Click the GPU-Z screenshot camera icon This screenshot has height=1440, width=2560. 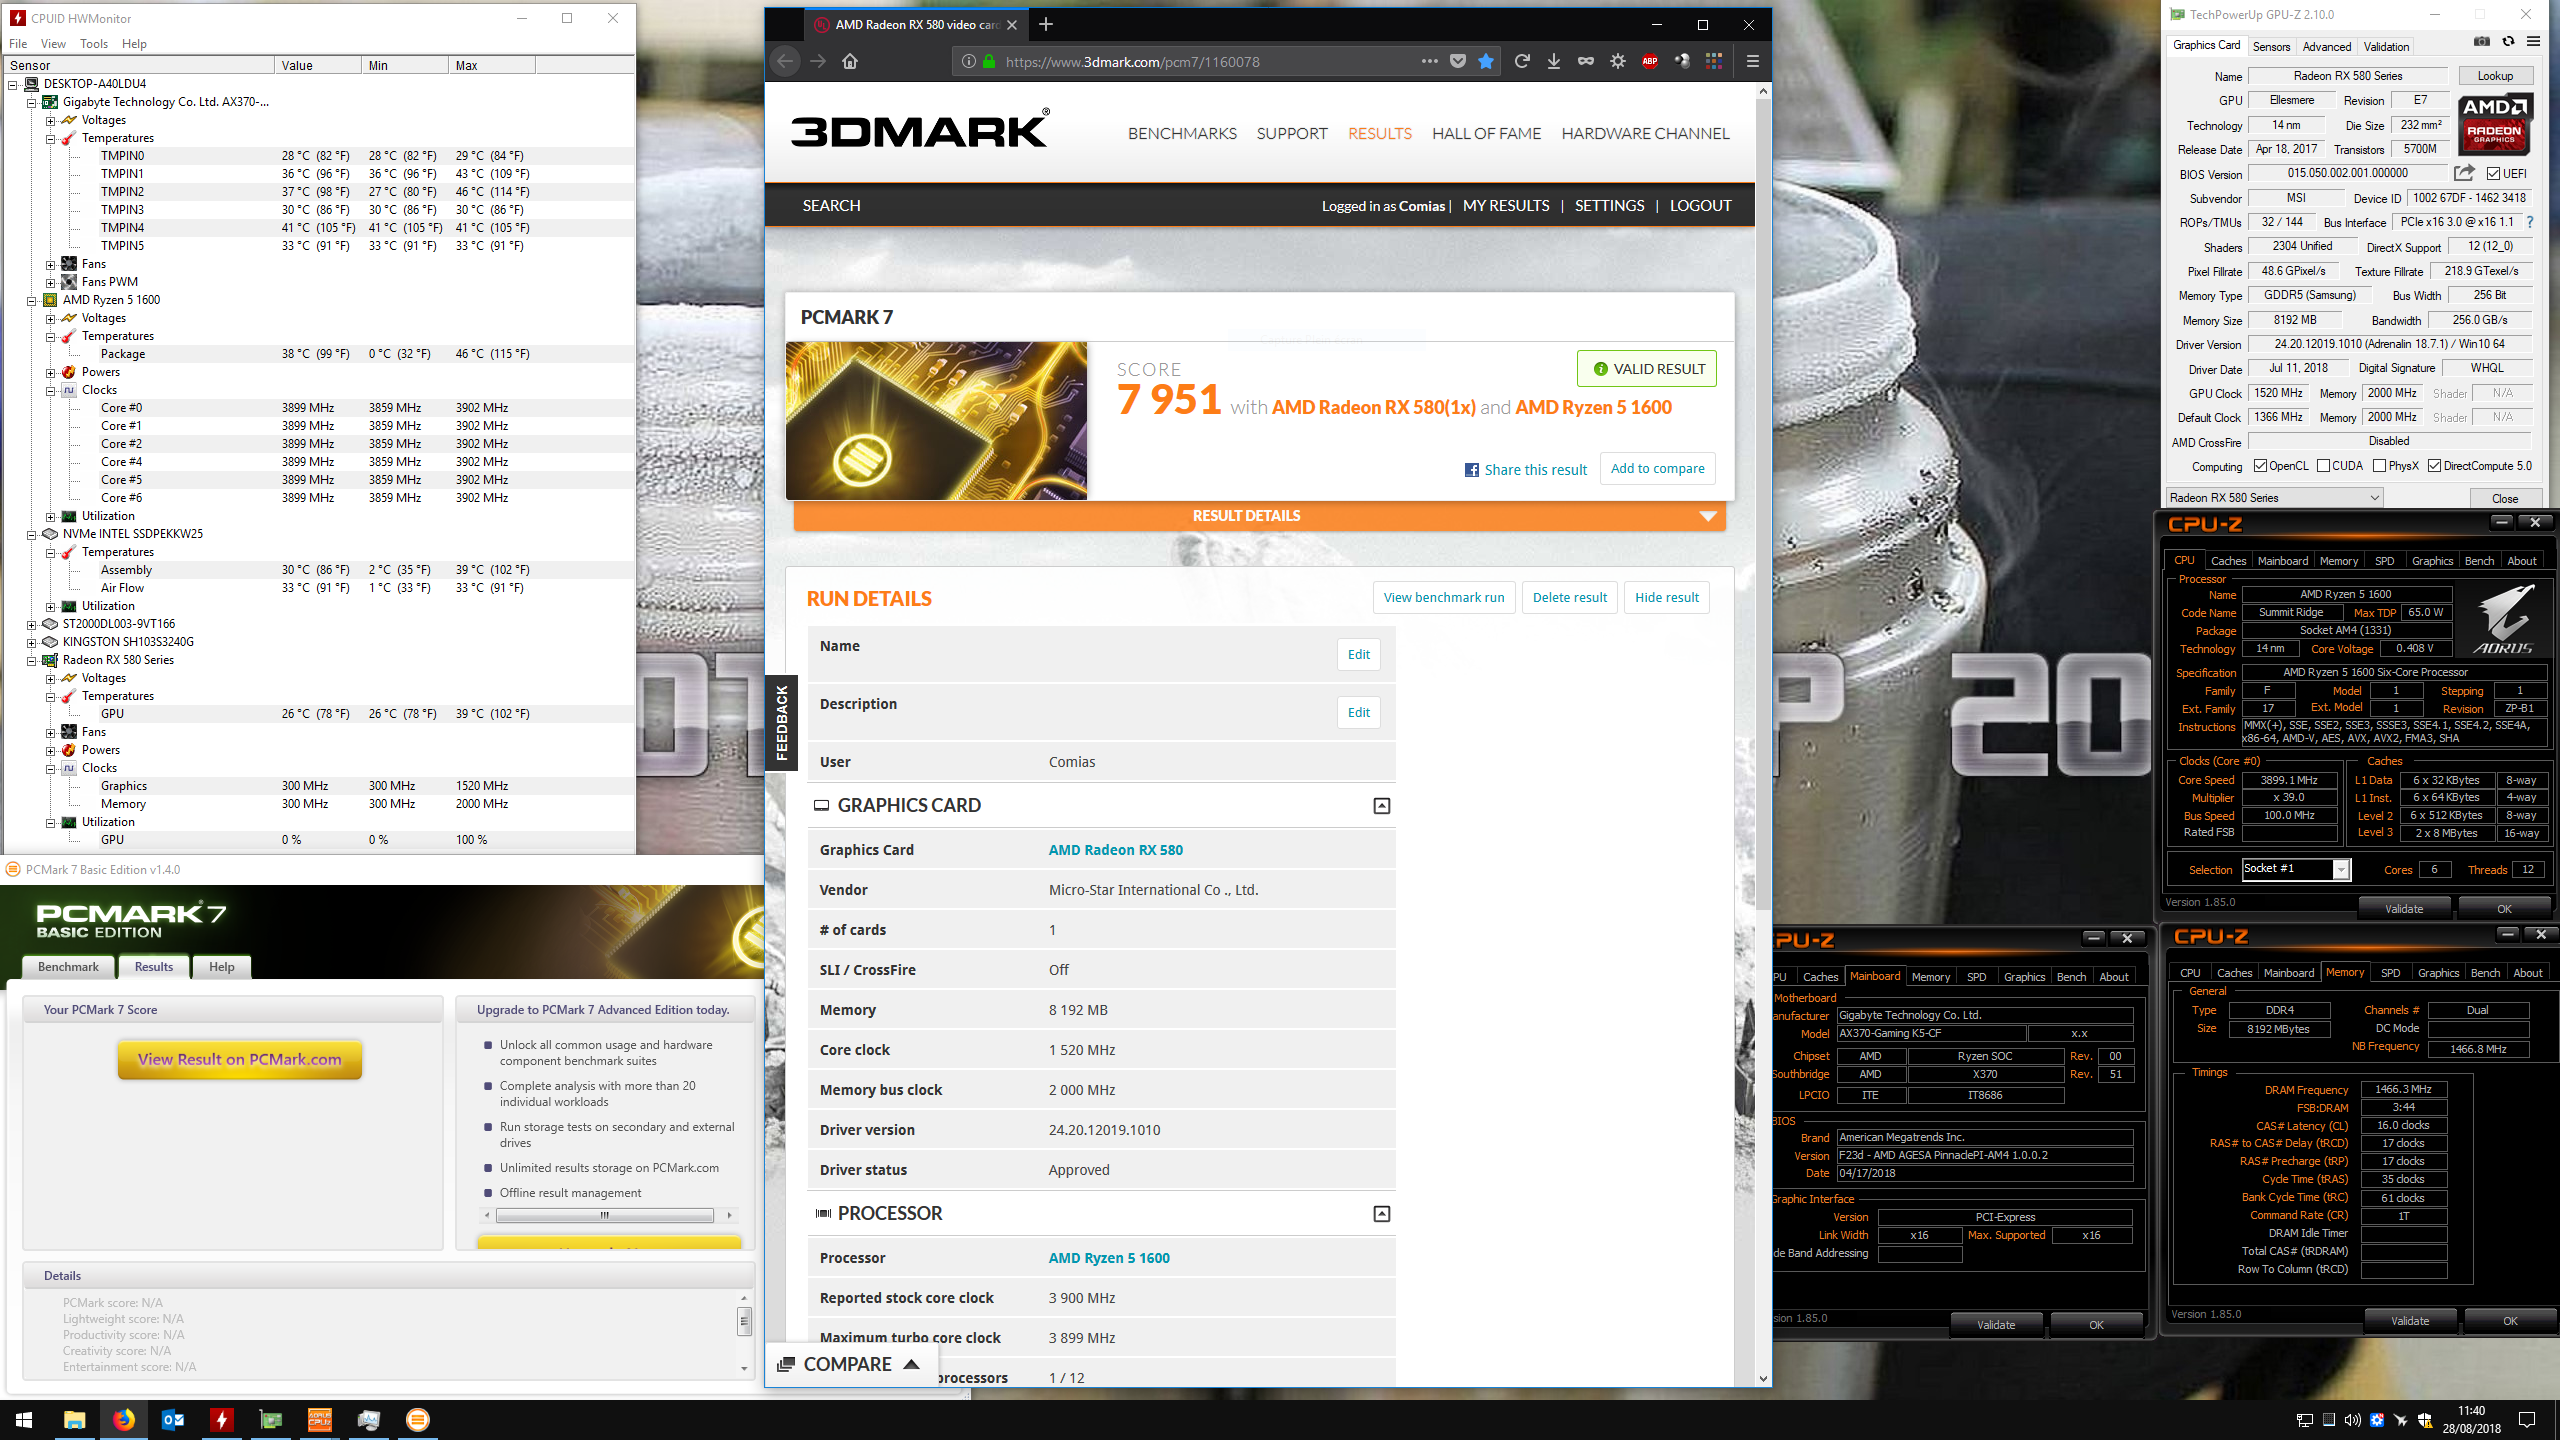(x=2482, y=42)
